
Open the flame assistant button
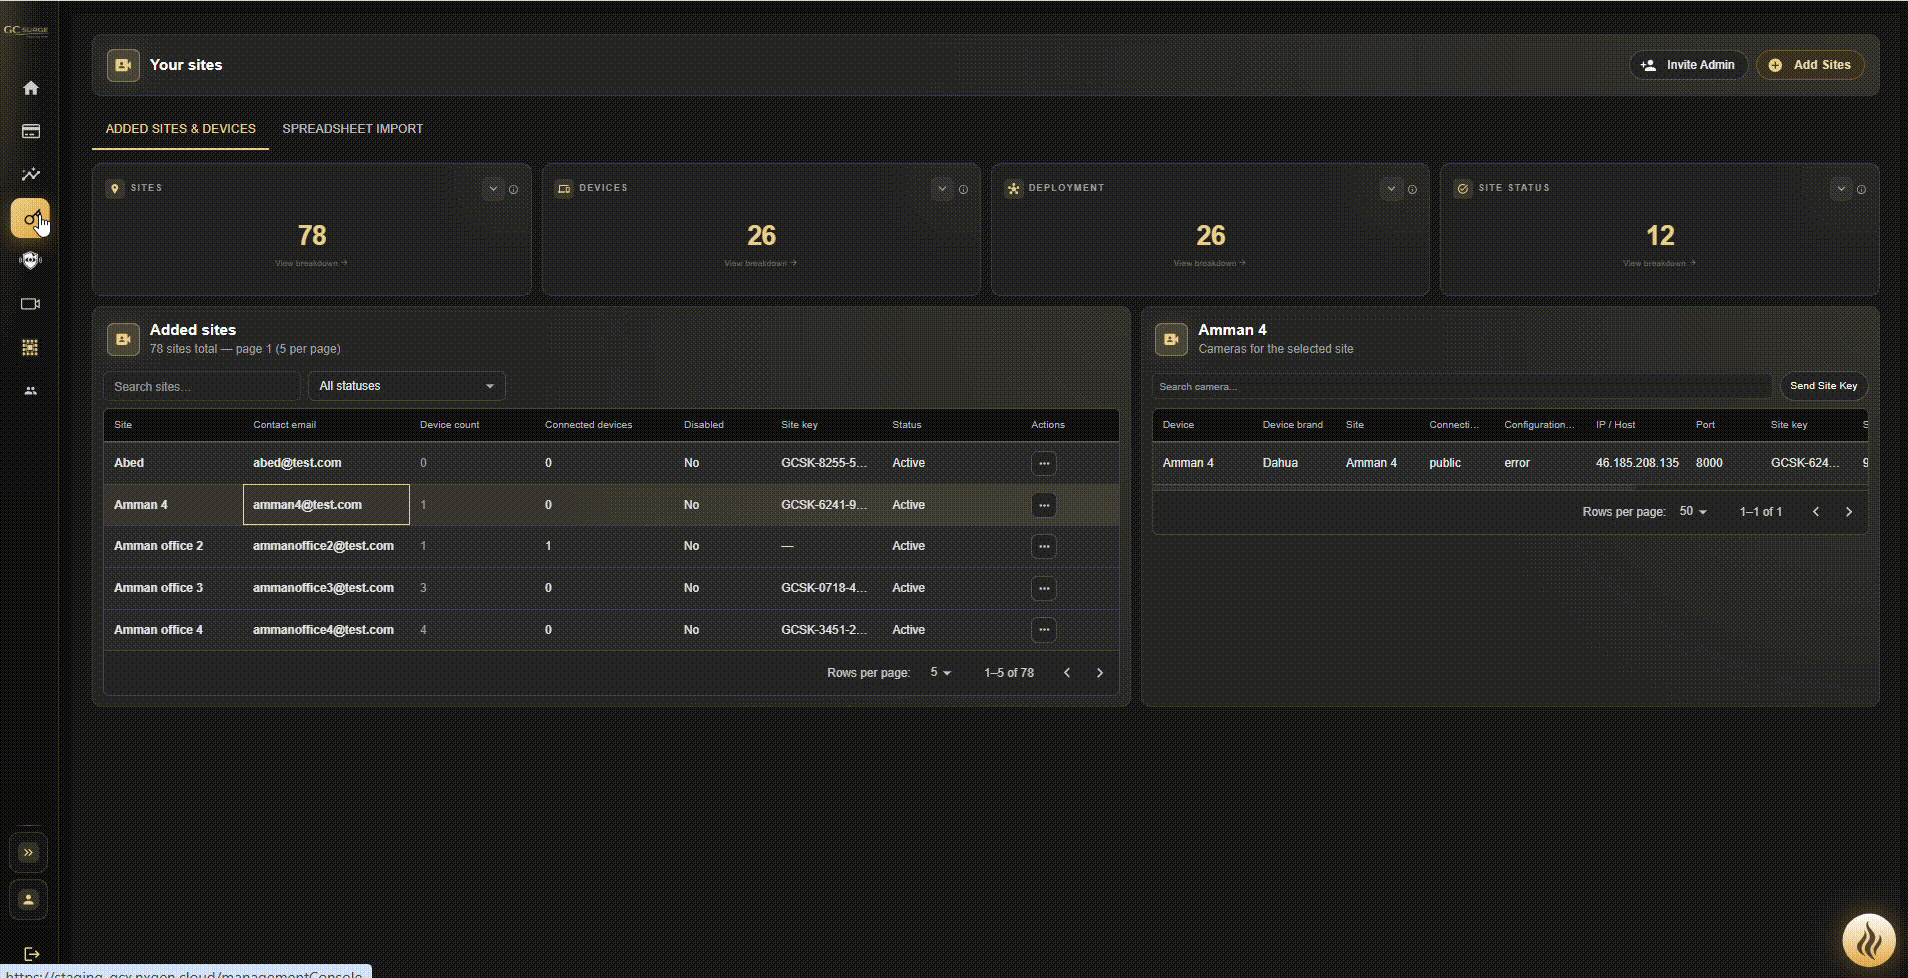coord(1868,940)
